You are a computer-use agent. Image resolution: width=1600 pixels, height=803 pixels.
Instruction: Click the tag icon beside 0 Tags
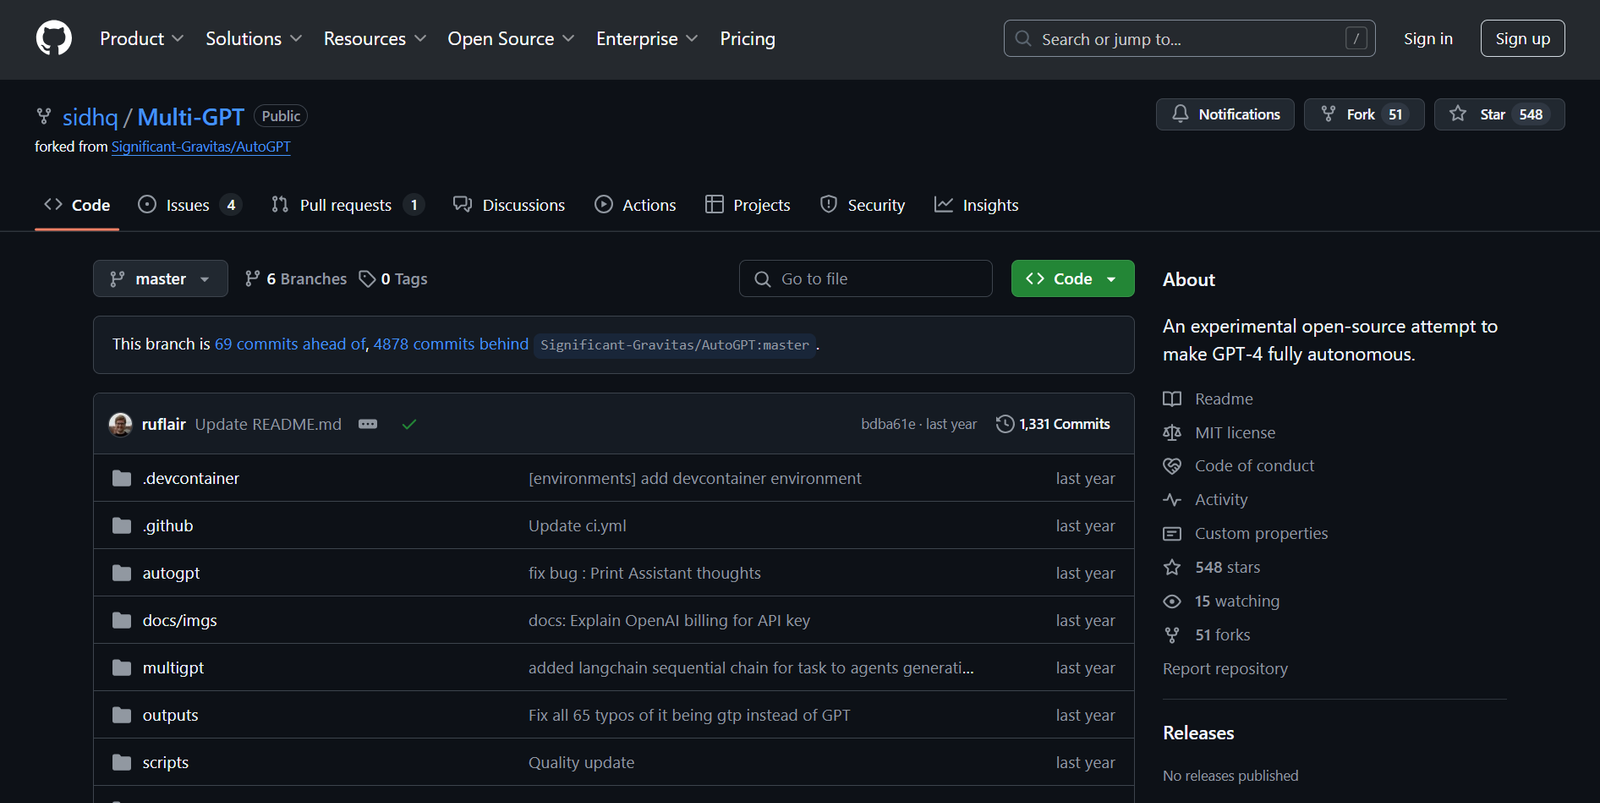point(367,279)
